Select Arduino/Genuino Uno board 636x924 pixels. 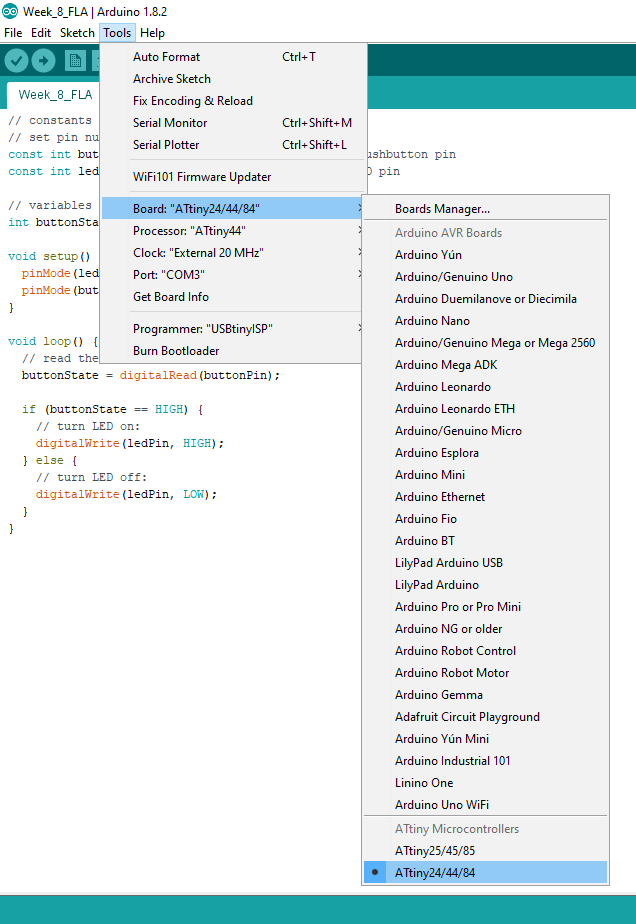(x=453, y=277)
